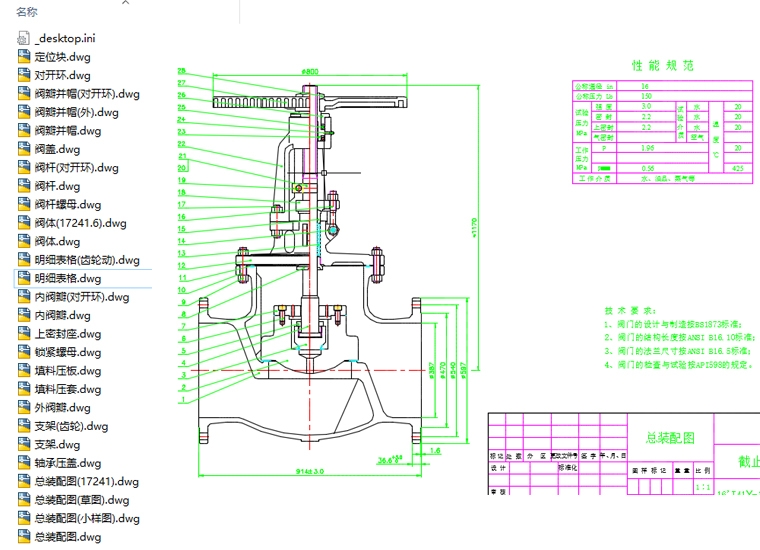Select the 填料压板.dwg file icon
The image size is (760, 550).
coord(24,371)
